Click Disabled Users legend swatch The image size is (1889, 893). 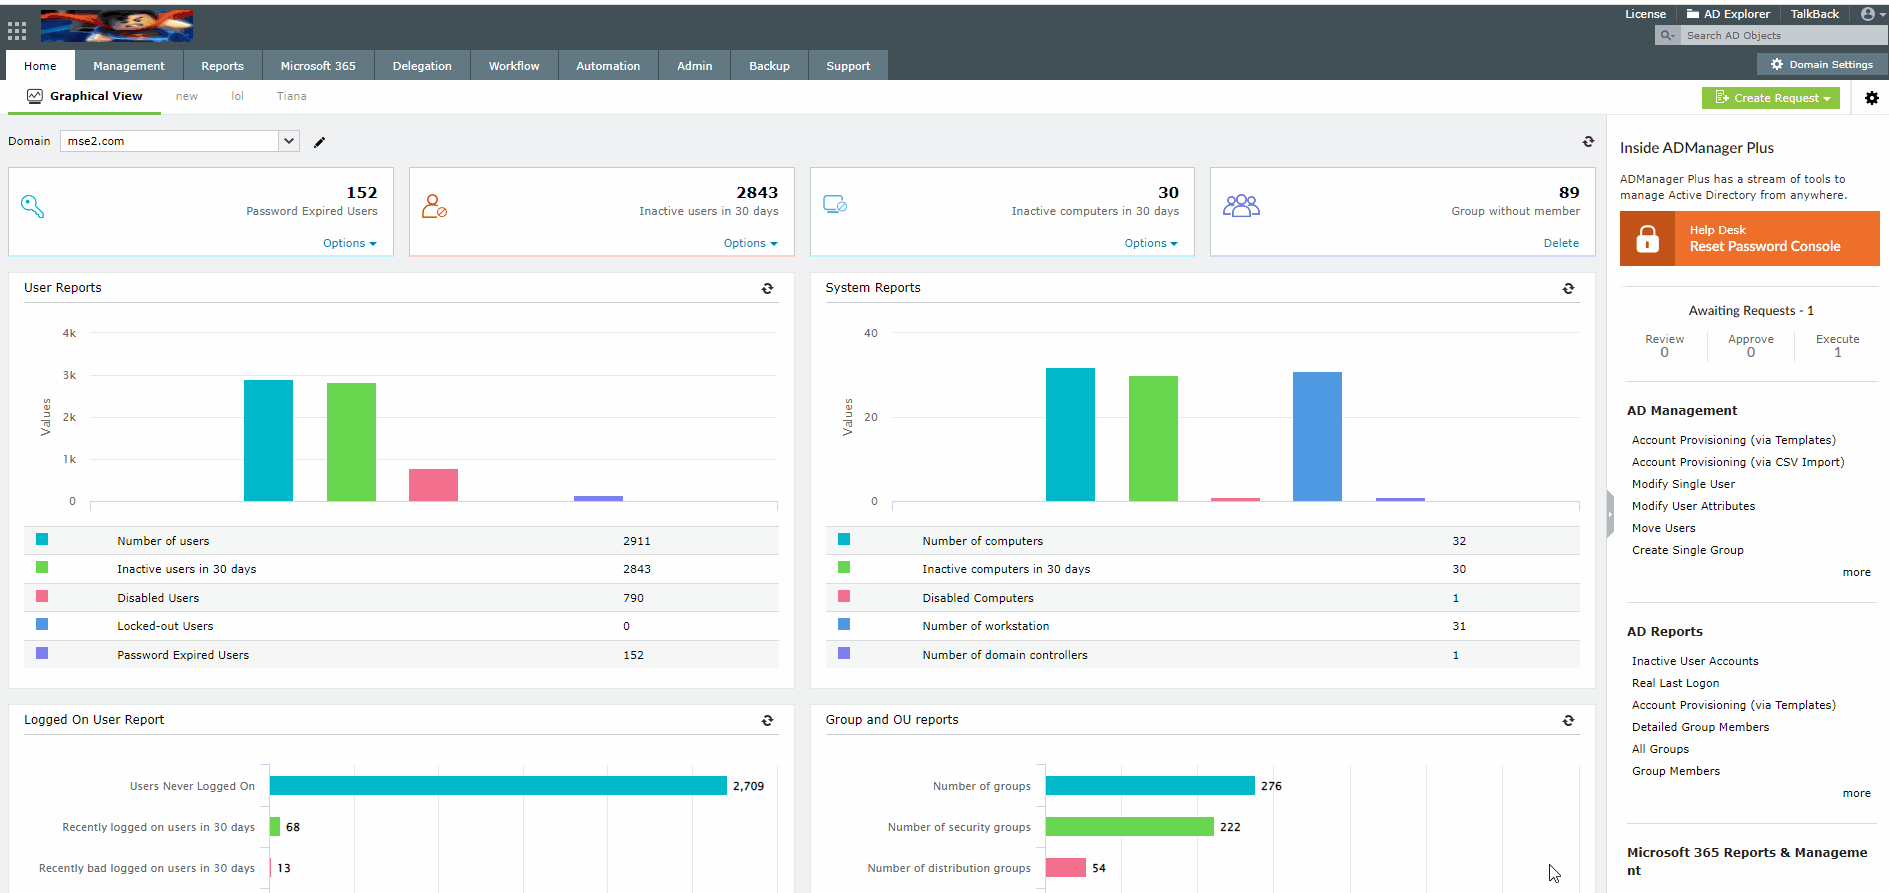click(x=42, y=596)
